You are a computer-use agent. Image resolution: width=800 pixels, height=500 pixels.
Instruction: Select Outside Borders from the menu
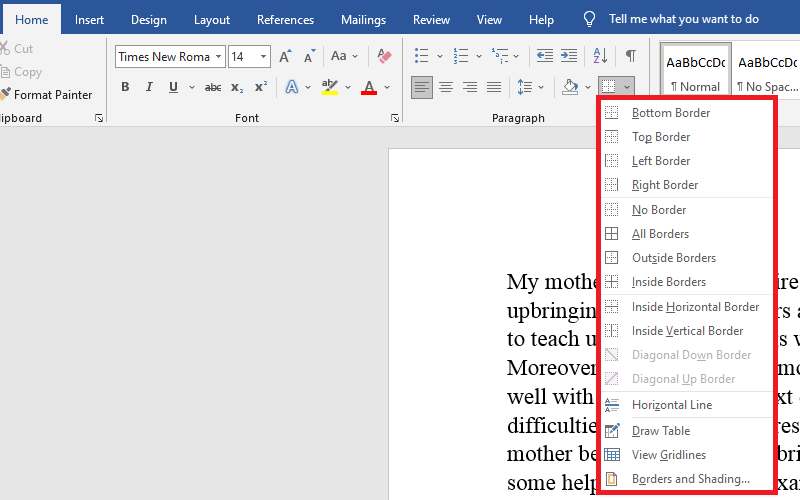pyautogui.click(x=673, y=258)
